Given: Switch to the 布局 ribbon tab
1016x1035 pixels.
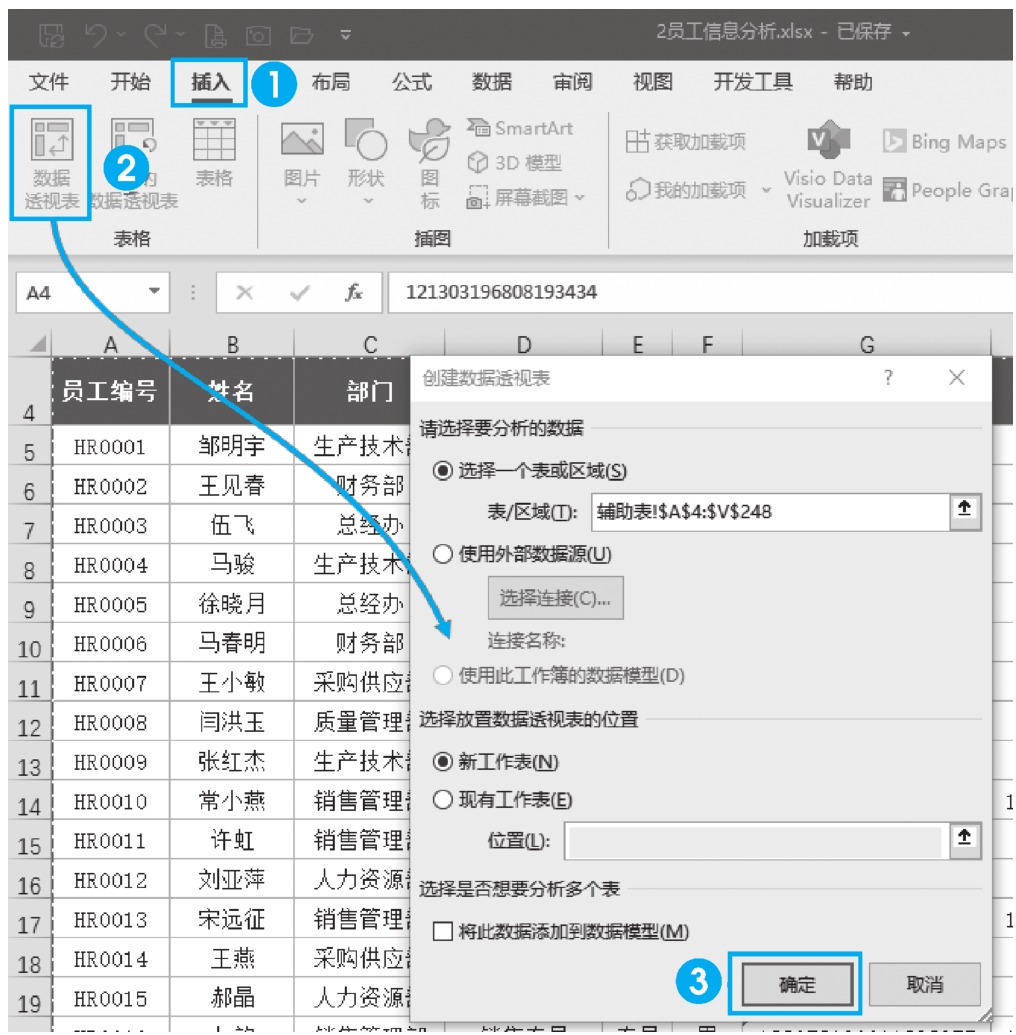Looking at the screenshot, I should [331, 82].
